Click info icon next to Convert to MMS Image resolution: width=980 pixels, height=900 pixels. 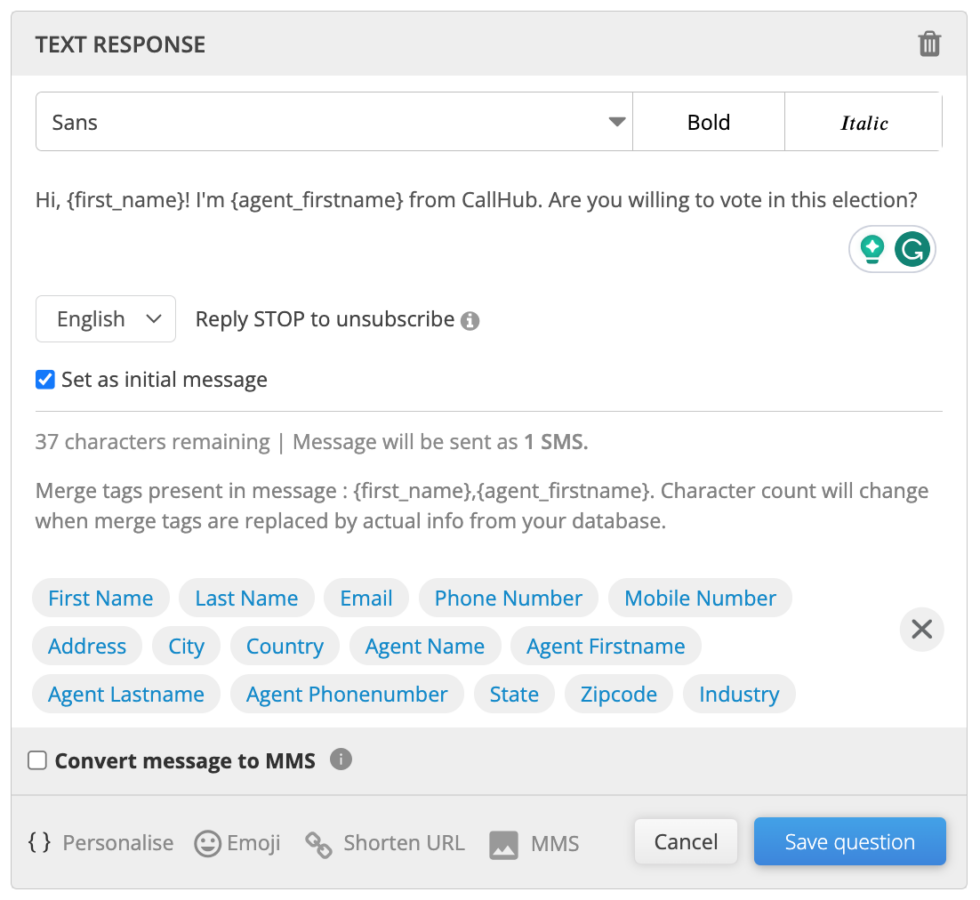(341, 759)
